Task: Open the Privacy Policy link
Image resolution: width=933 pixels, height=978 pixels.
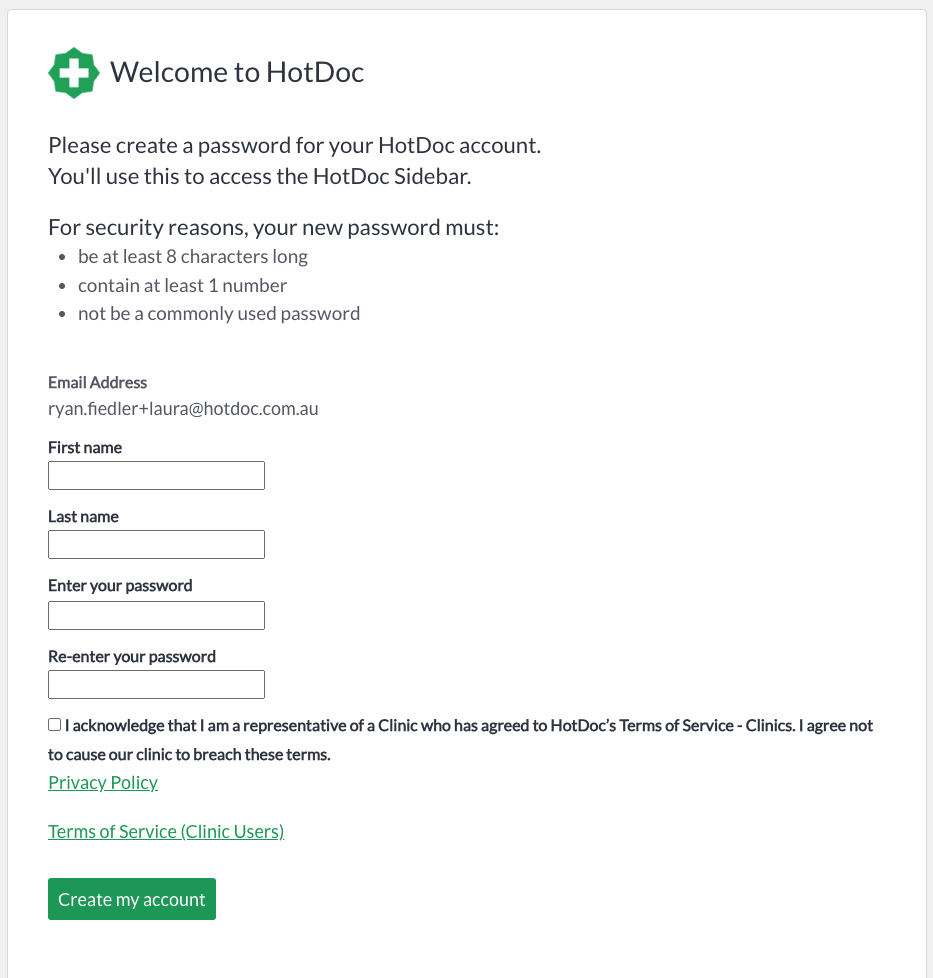Action: coord(103,782)
